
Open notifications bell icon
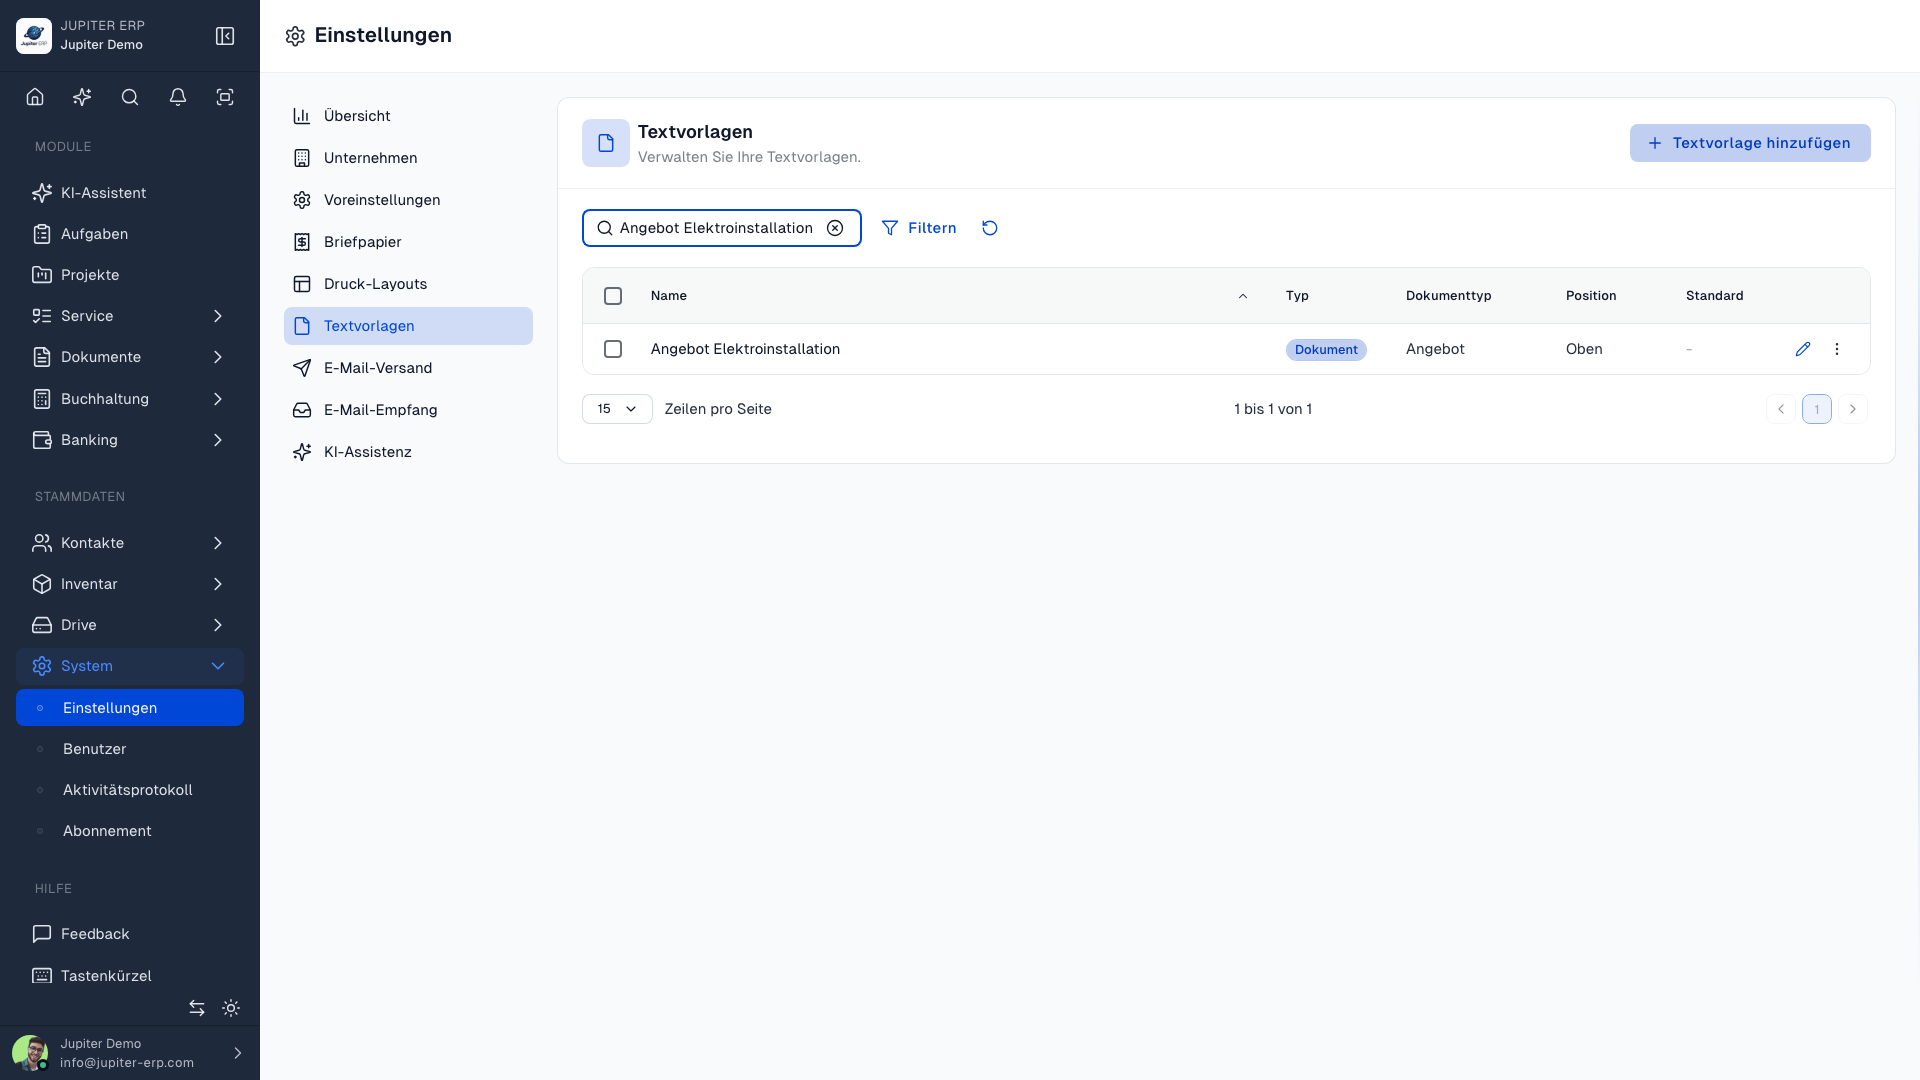coord(178,97)
